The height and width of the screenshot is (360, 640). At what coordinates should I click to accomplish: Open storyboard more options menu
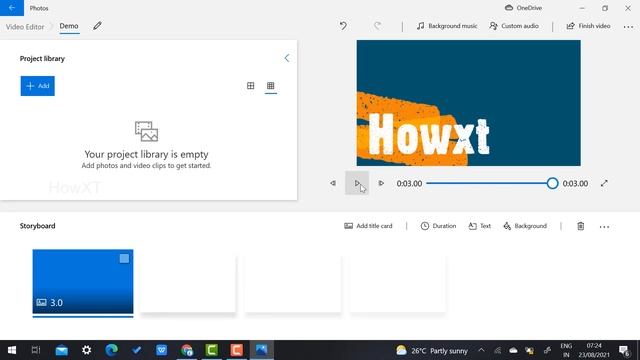coord(604,227)
